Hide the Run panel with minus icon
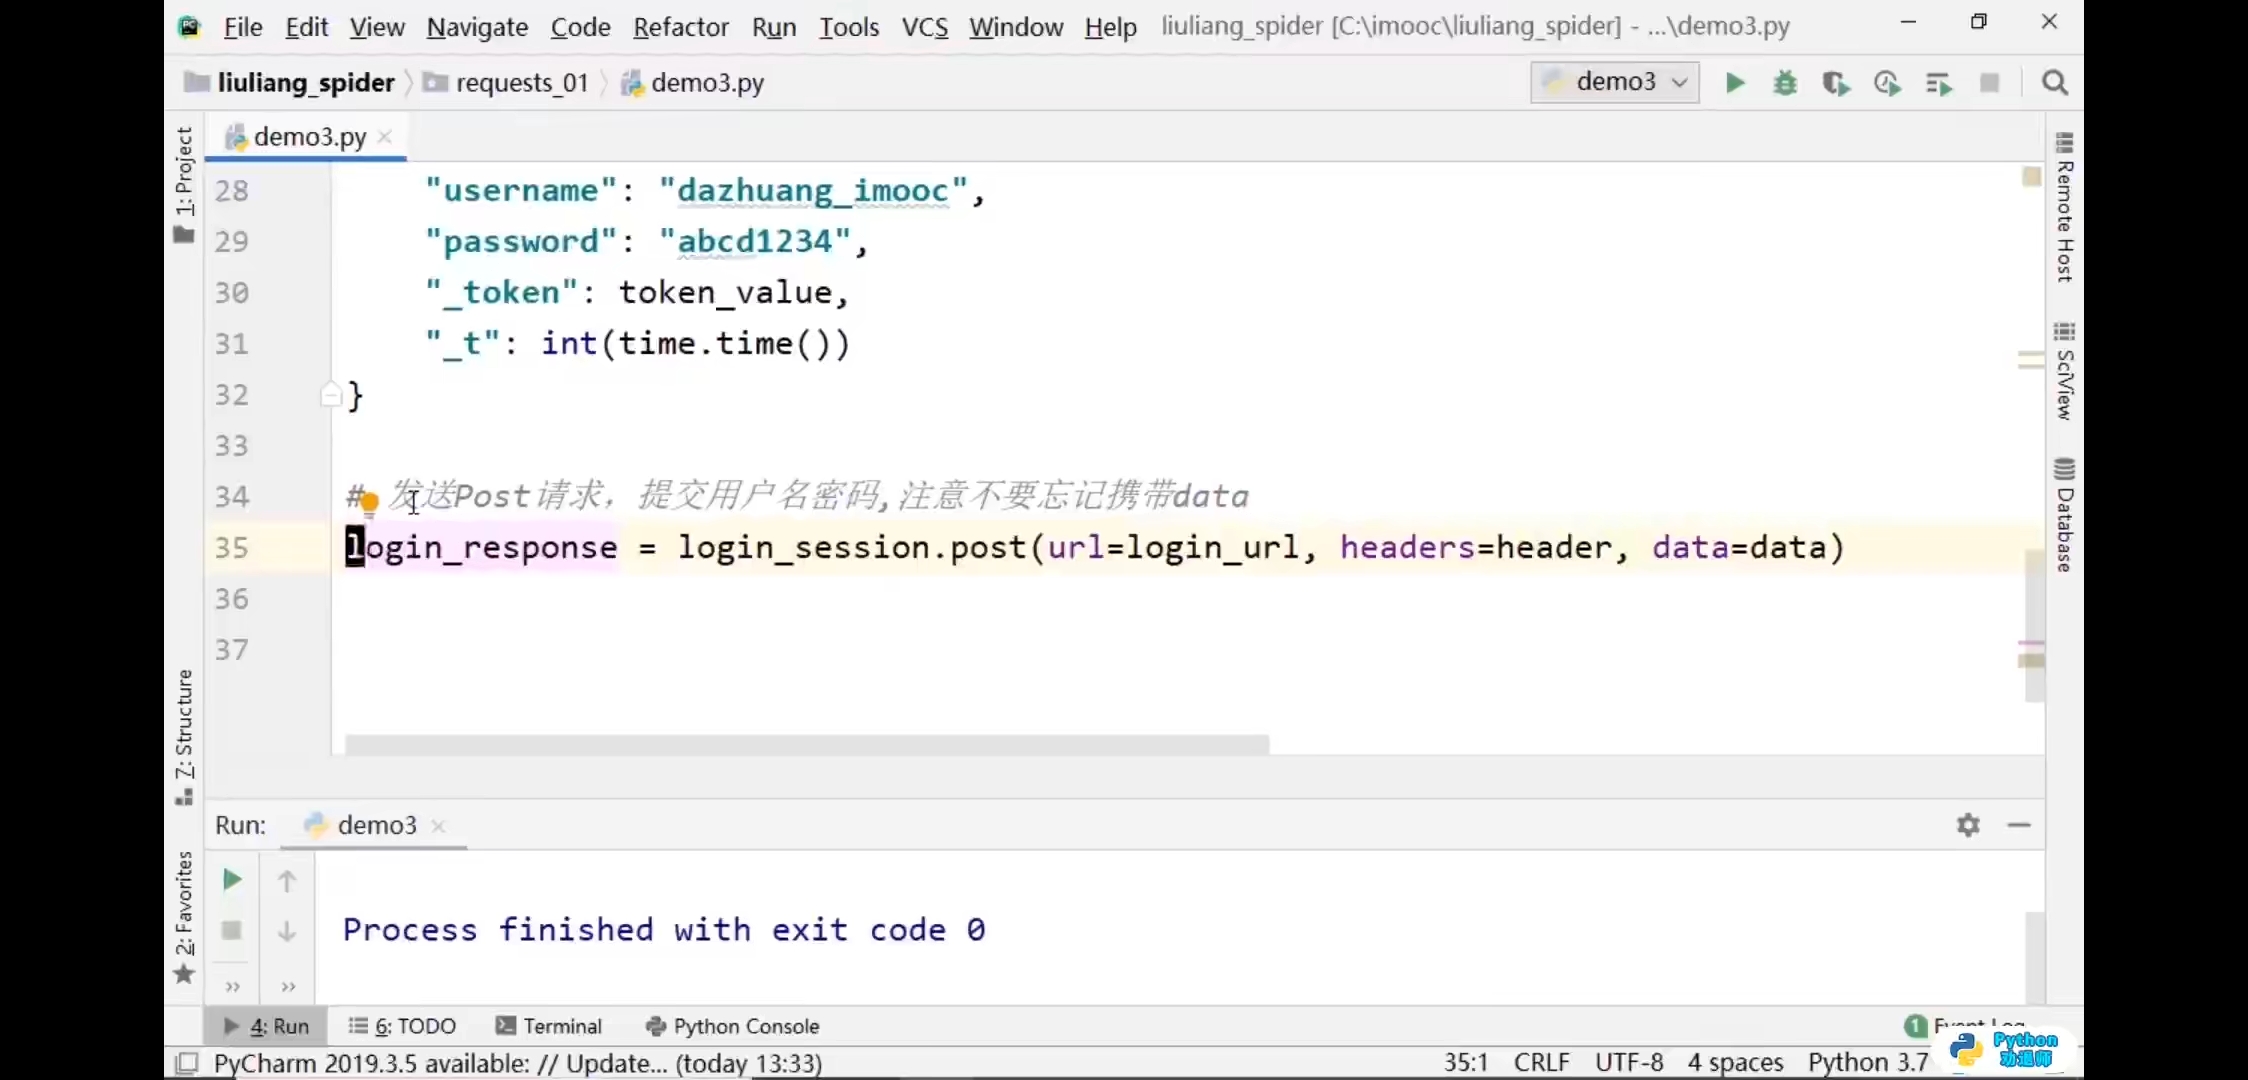The height and width of the screenshot is (1080, 2248). (x=2019, y=825)
